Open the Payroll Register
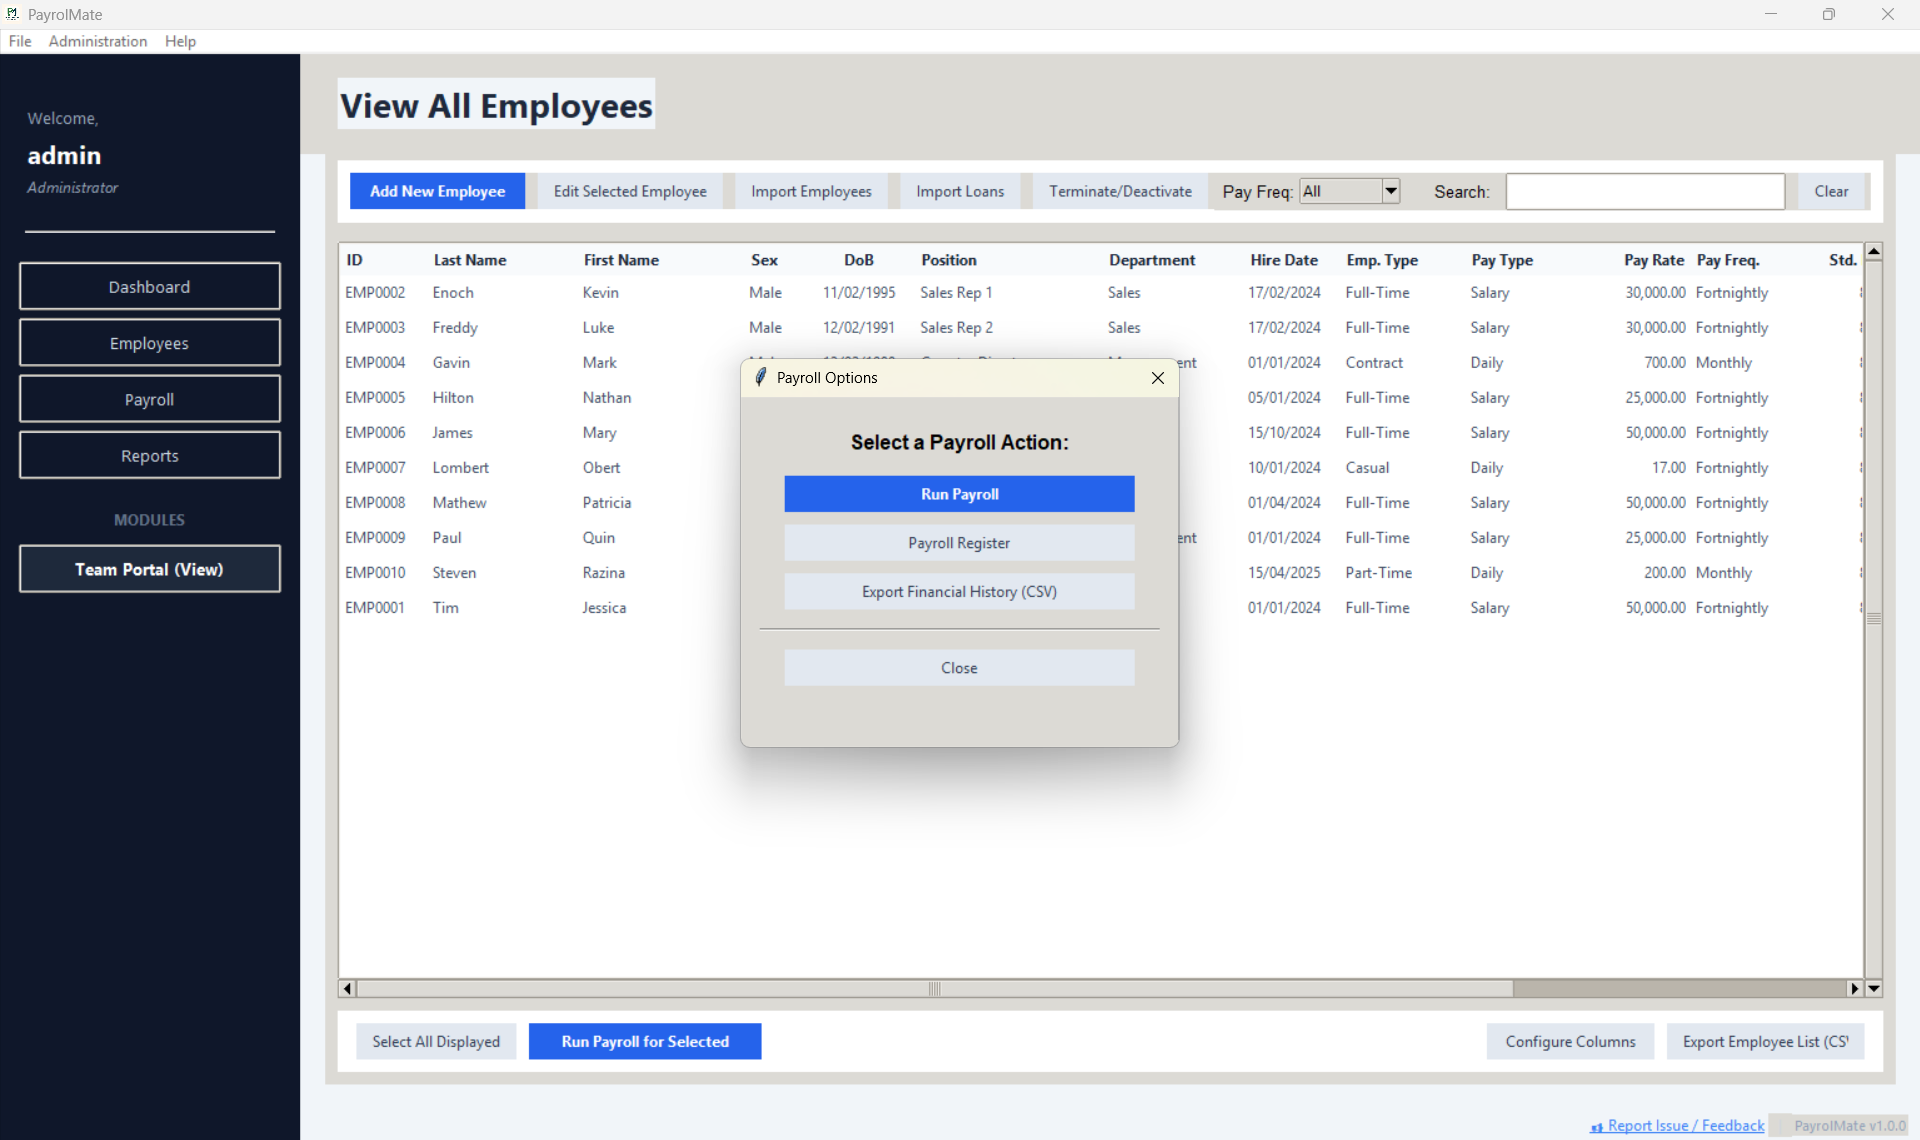 tap(959, 542)
